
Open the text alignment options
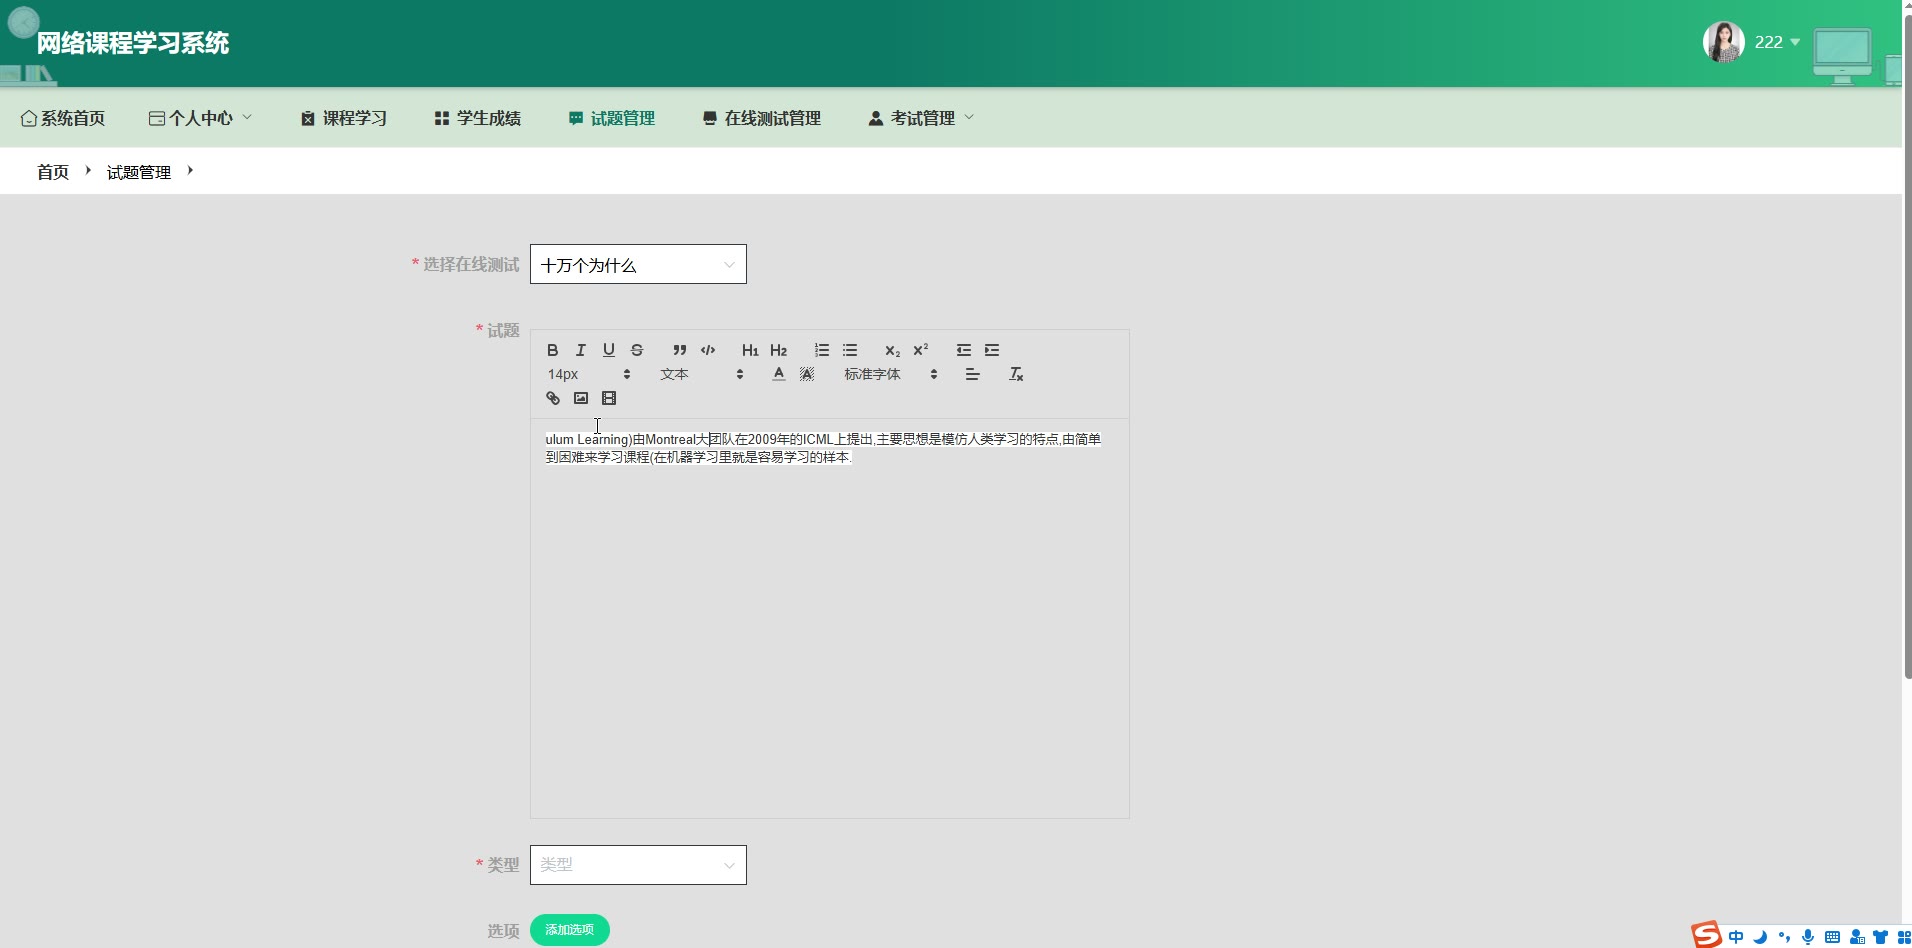point(972,374)
